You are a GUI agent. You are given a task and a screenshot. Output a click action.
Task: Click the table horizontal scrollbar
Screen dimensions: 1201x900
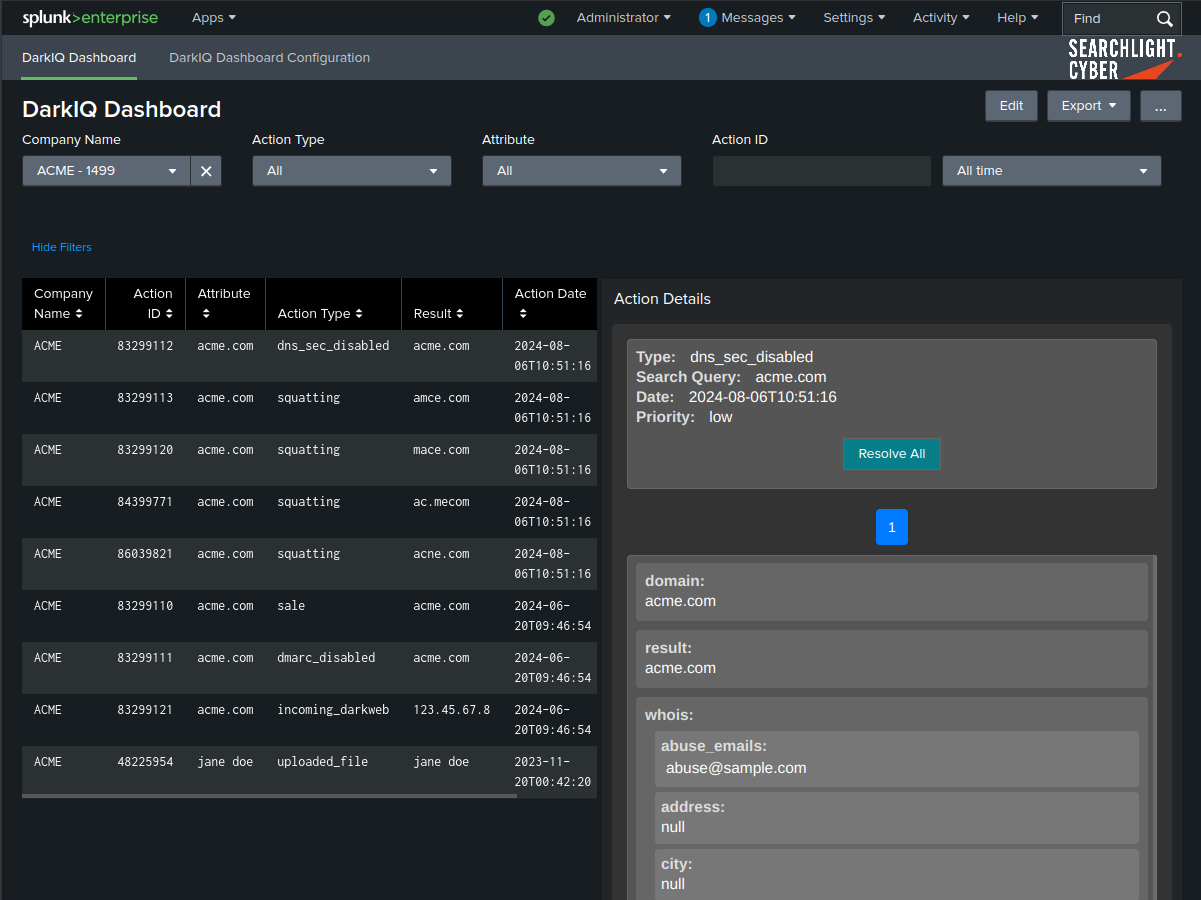[269, 796]
